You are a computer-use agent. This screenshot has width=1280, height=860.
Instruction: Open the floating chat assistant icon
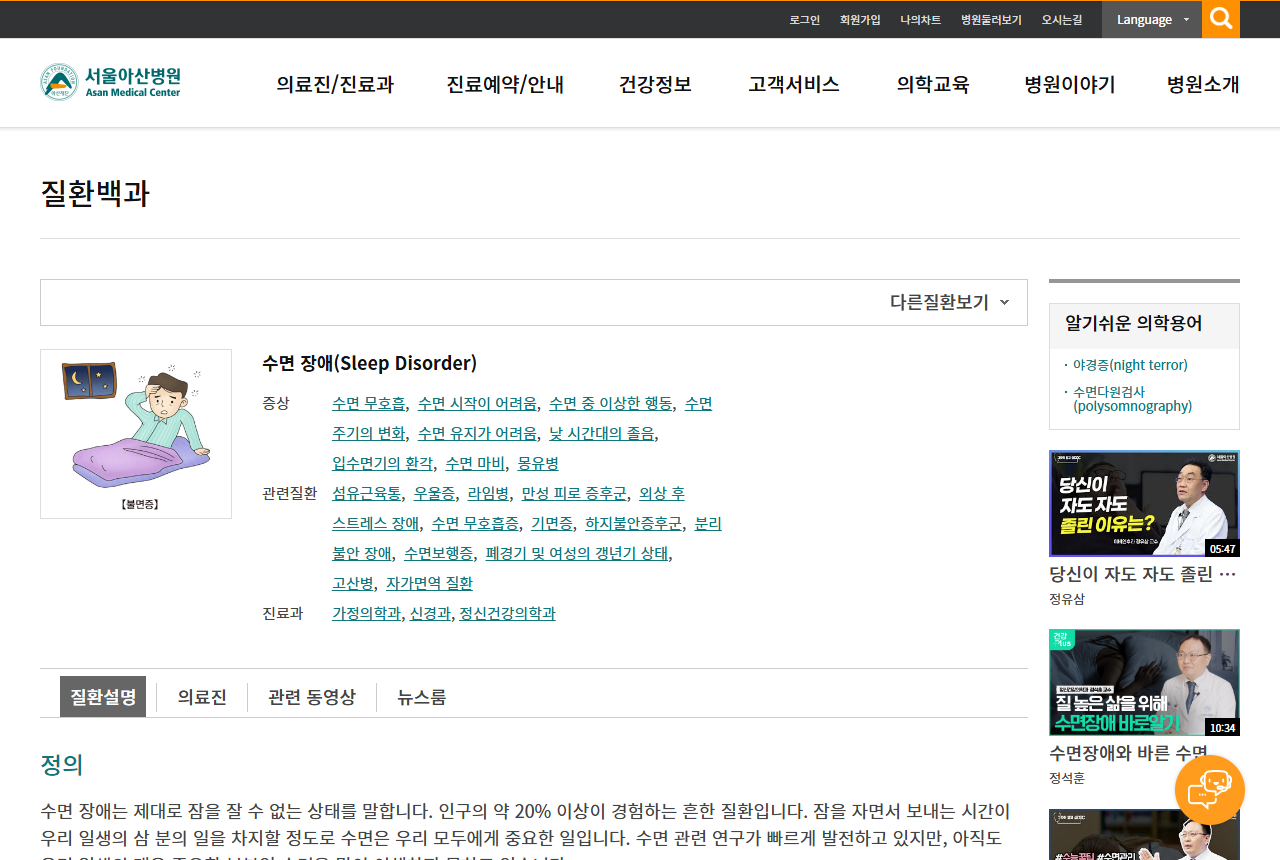1210,790
